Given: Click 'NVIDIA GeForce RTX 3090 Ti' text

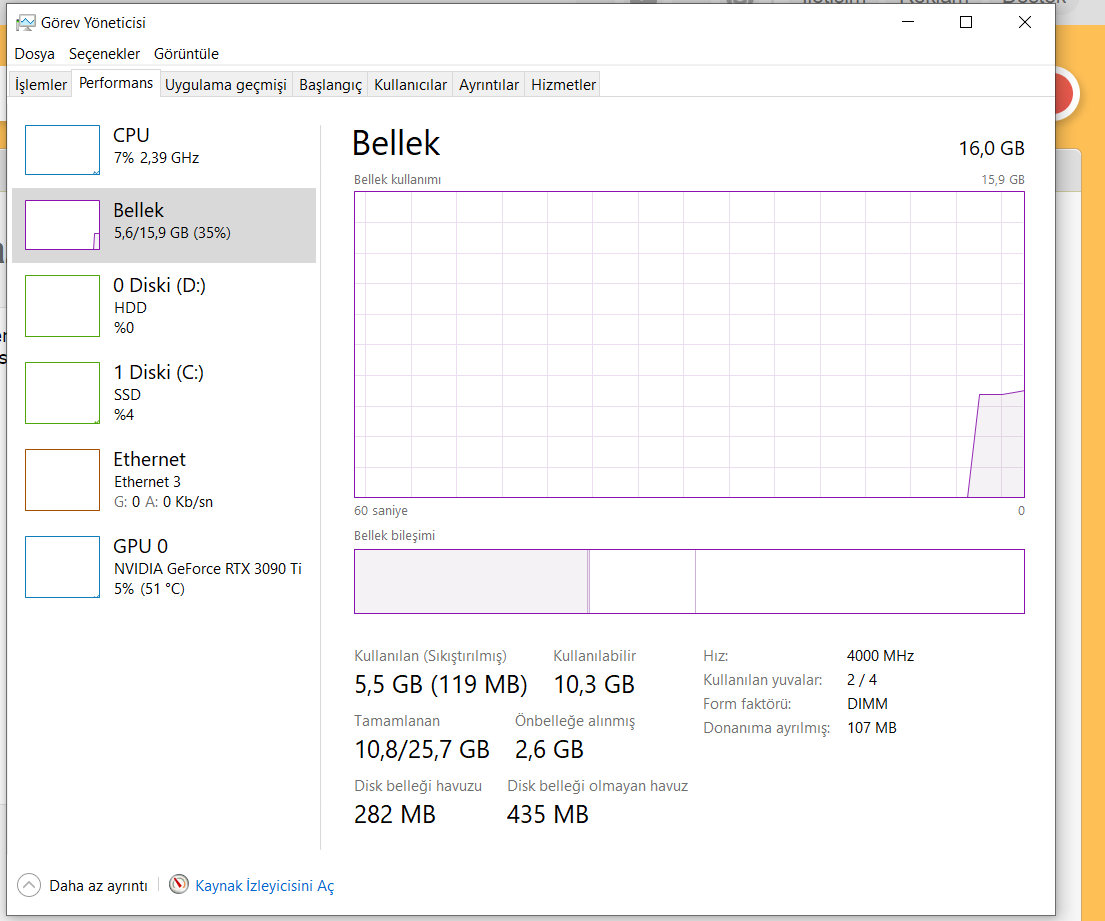Looking at the screenshot, I should [x=208, y=569].
